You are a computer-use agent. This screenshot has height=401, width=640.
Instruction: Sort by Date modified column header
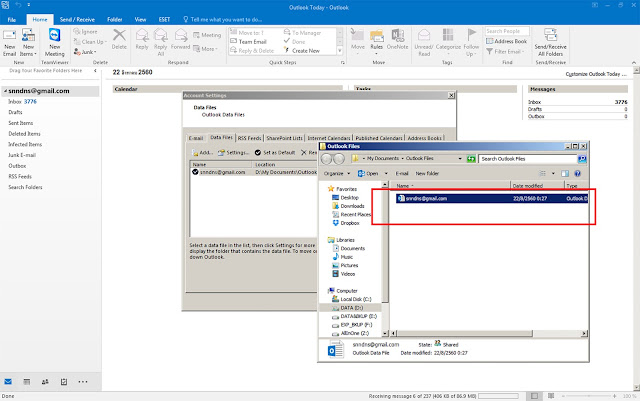[537, 186]
